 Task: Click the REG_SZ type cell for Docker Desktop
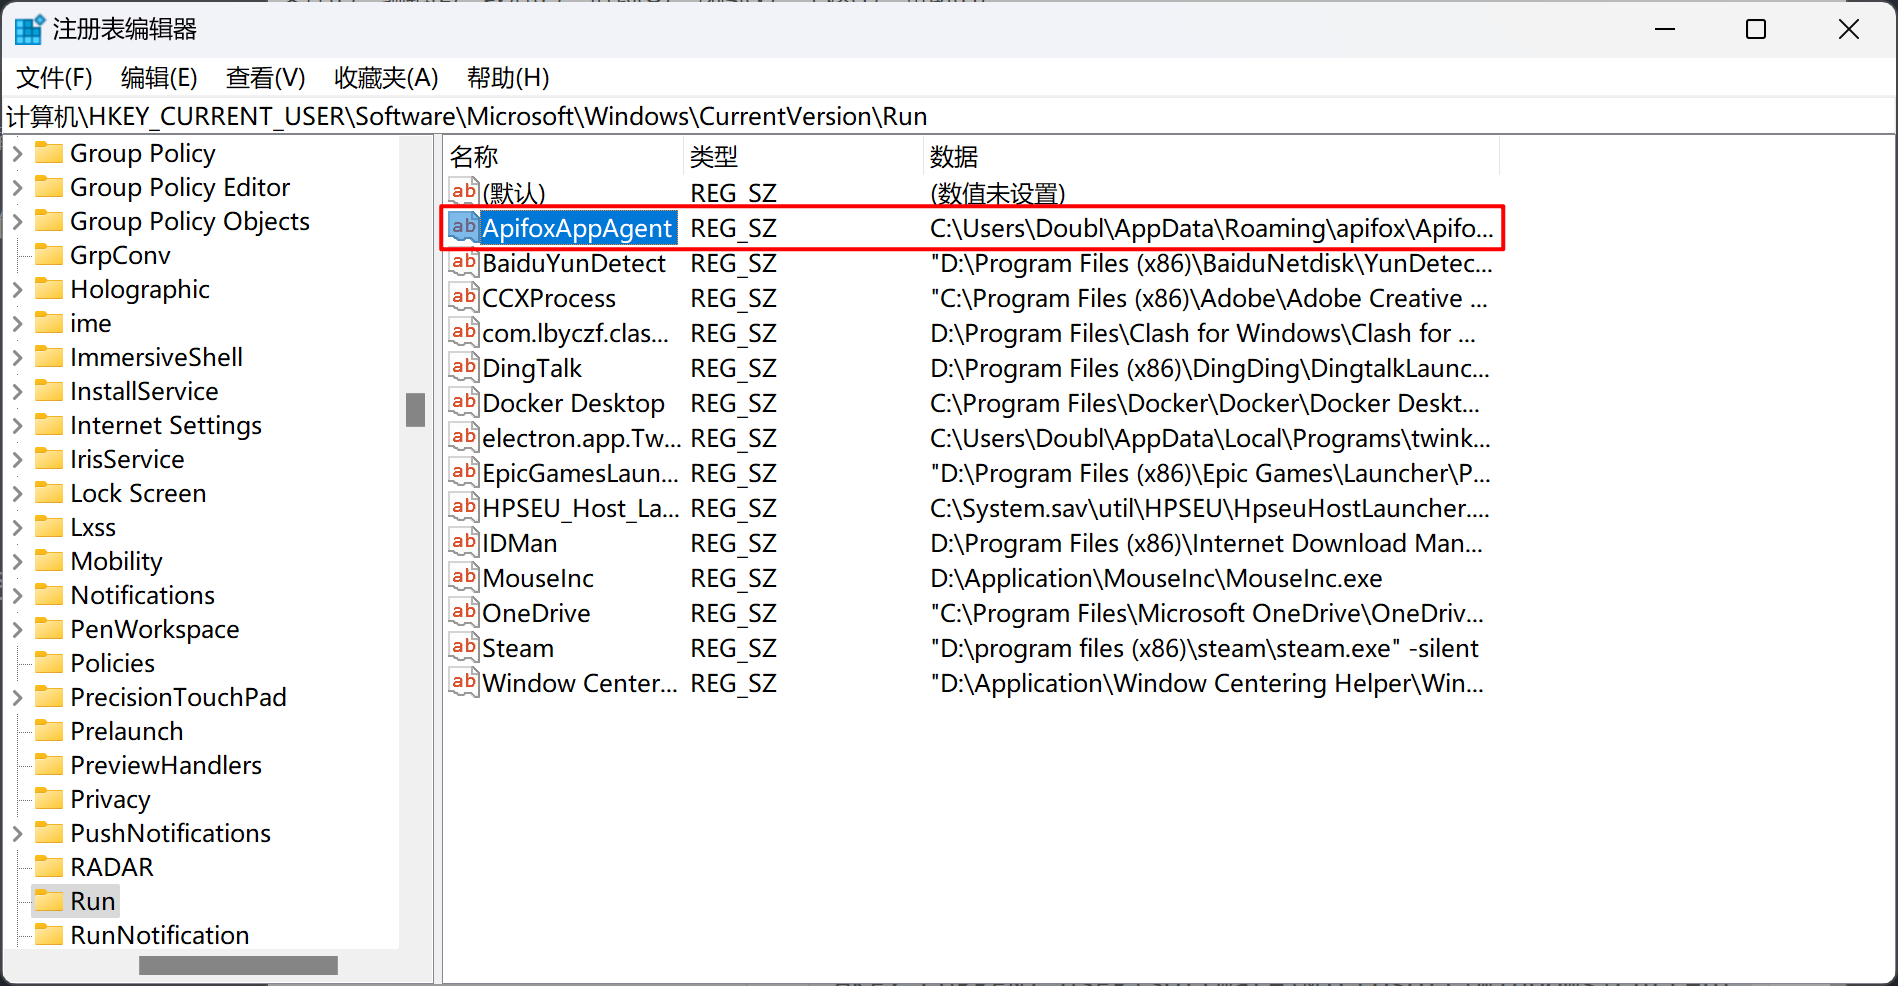pyautogui.click(x=733, y=403)
